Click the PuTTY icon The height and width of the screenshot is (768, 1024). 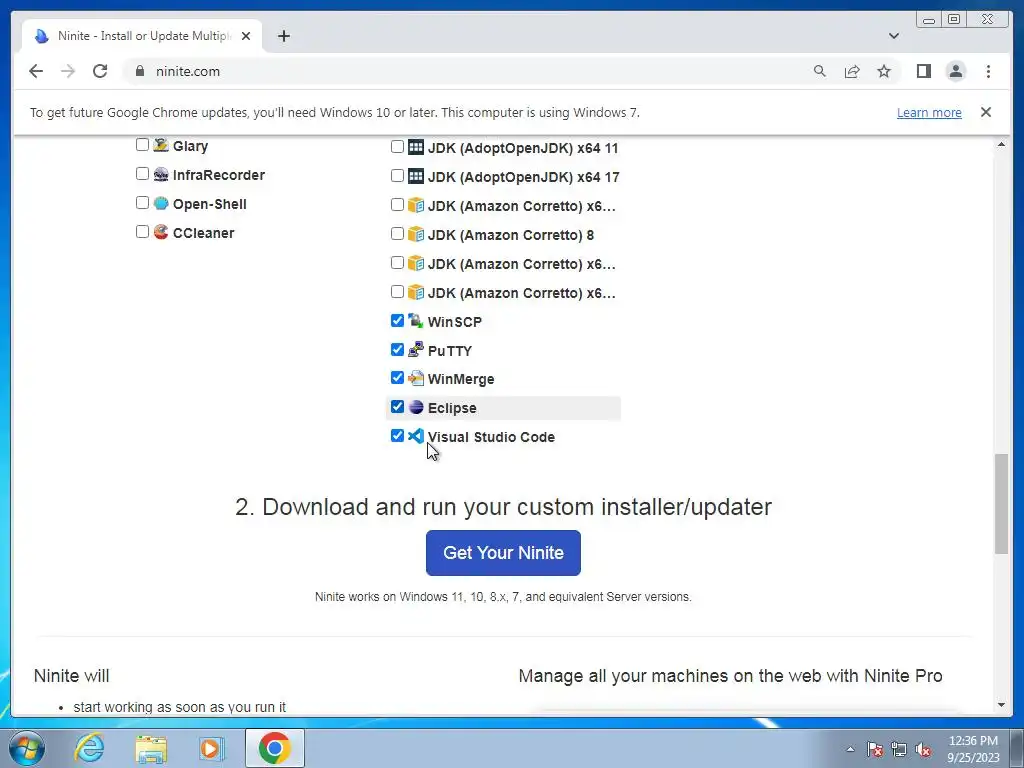click(x=416, y=350)
